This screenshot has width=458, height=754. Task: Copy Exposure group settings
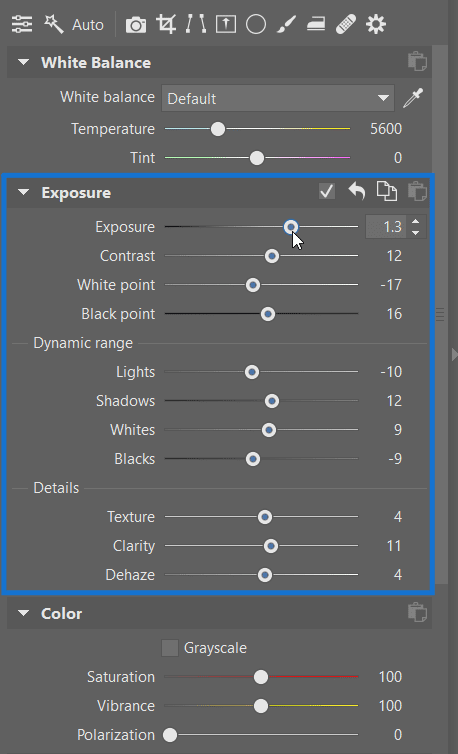point(387,192)
